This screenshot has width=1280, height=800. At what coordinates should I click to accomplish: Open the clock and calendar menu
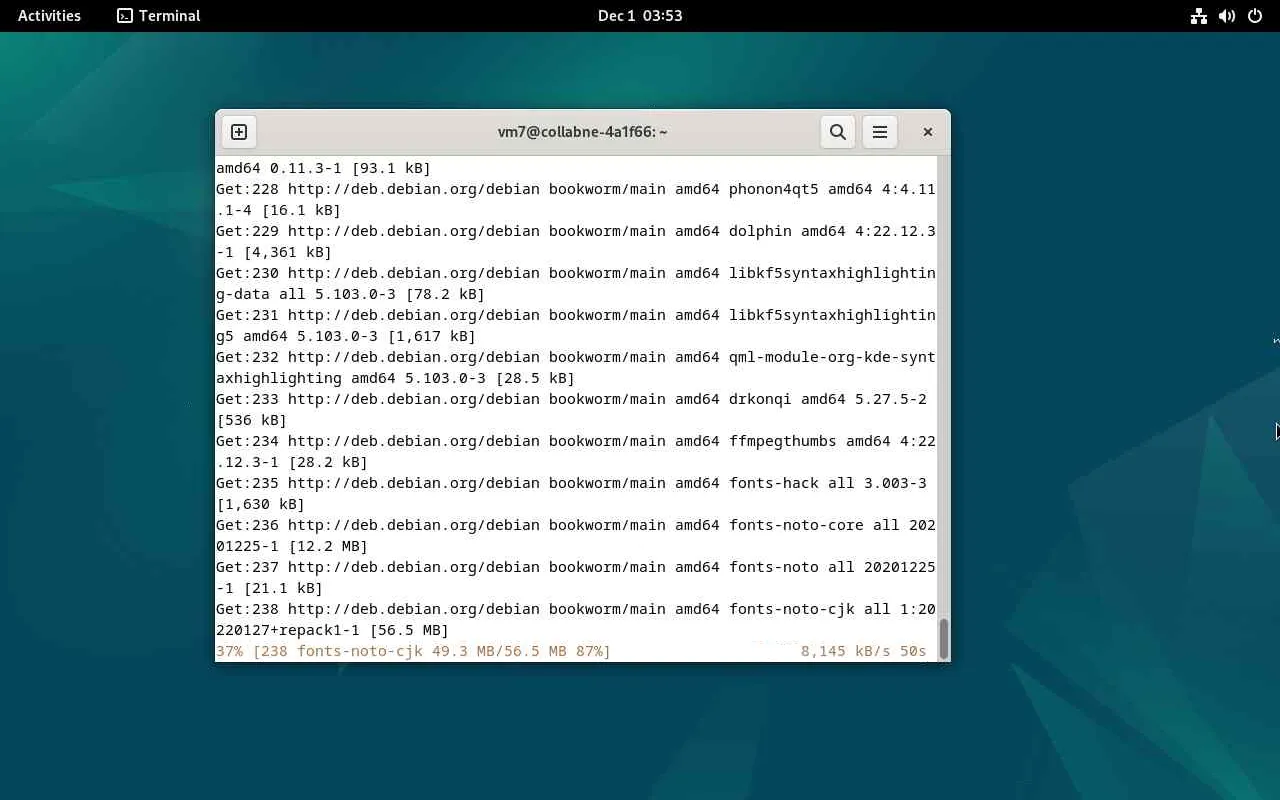640,16
